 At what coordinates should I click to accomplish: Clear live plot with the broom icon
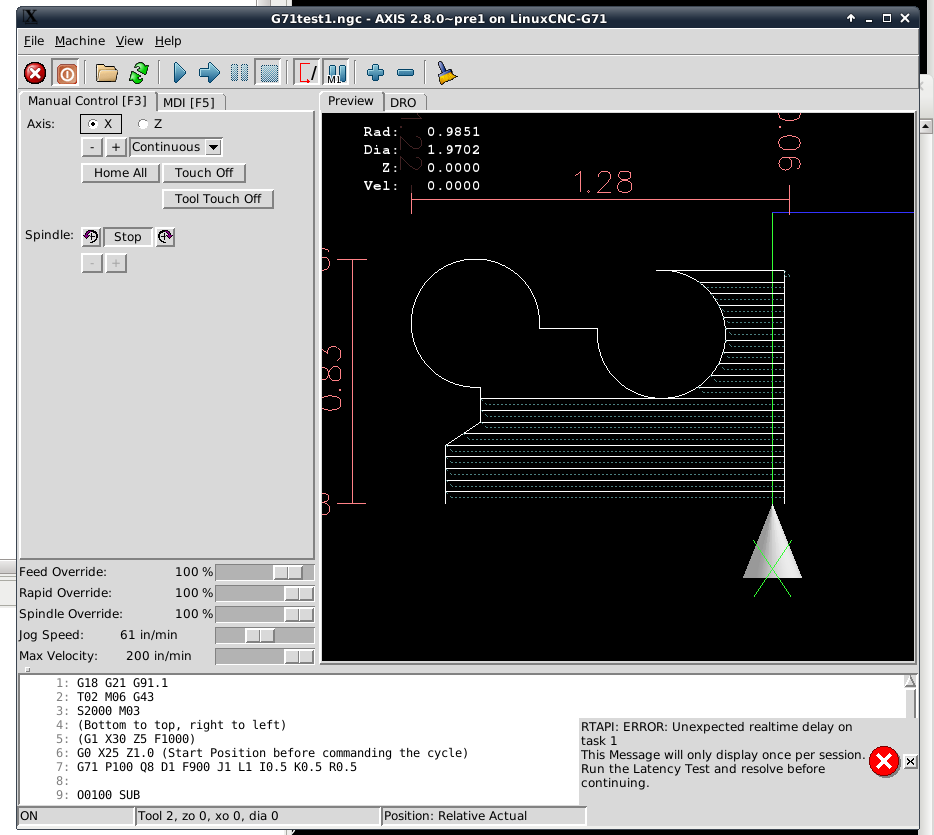[446, 73]
